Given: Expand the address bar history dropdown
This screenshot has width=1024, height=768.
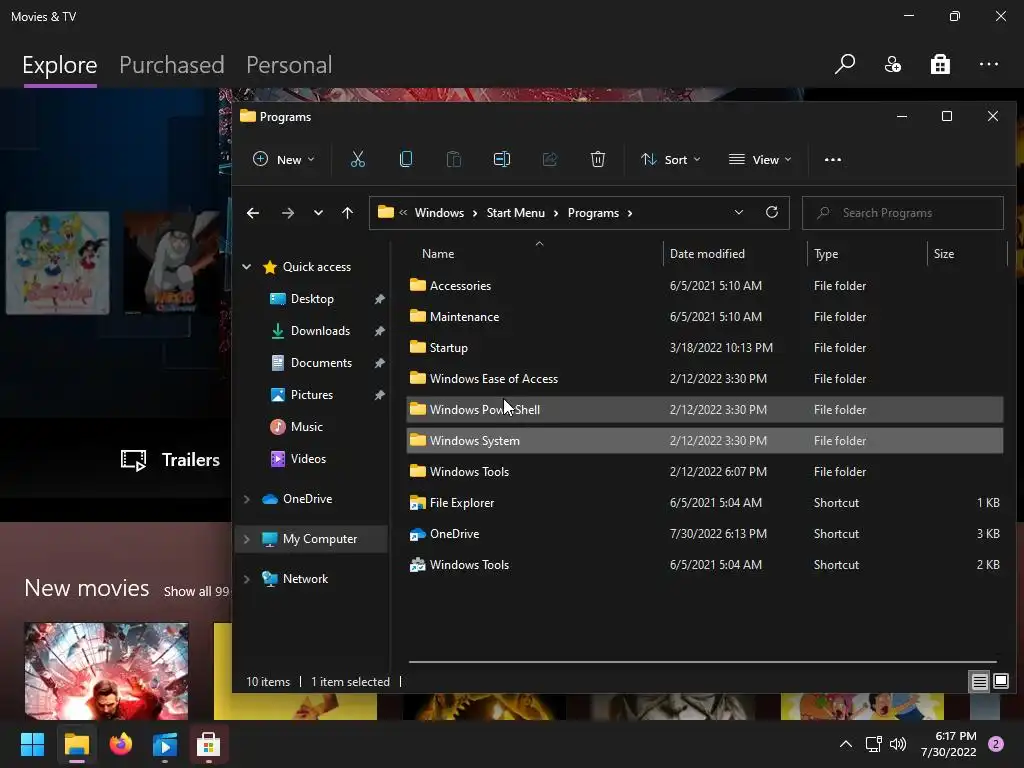Looking at the screenshot, I should coord(739,212).
